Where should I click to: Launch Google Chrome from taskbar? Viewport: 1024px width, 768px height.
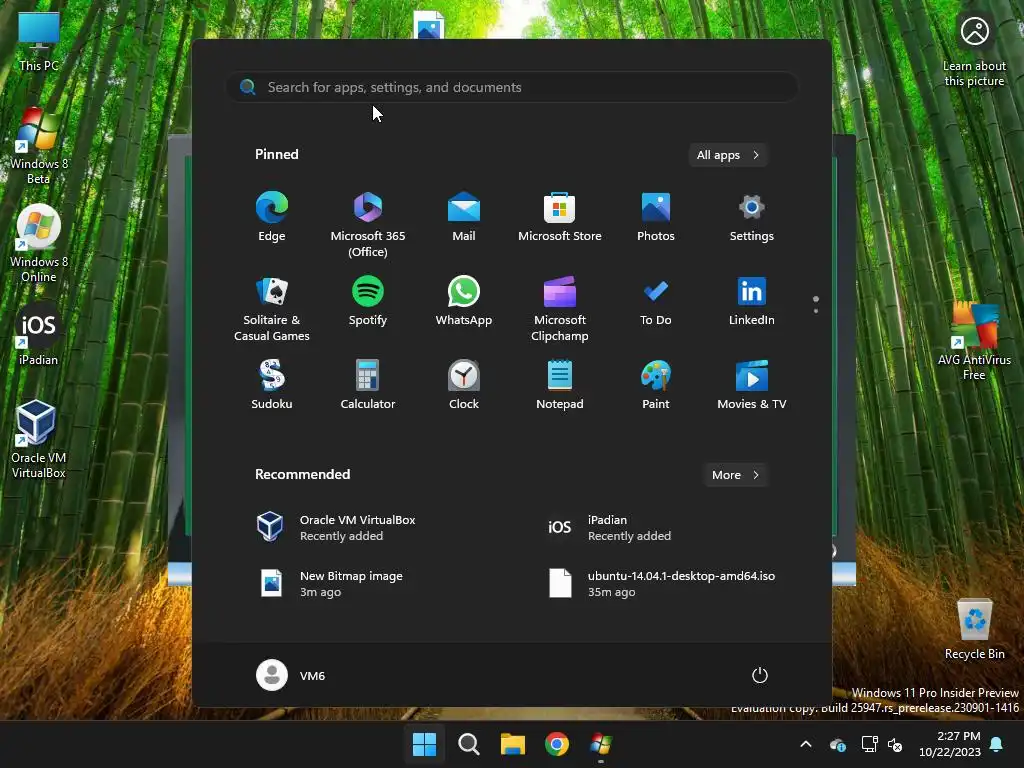coord(556,744)
